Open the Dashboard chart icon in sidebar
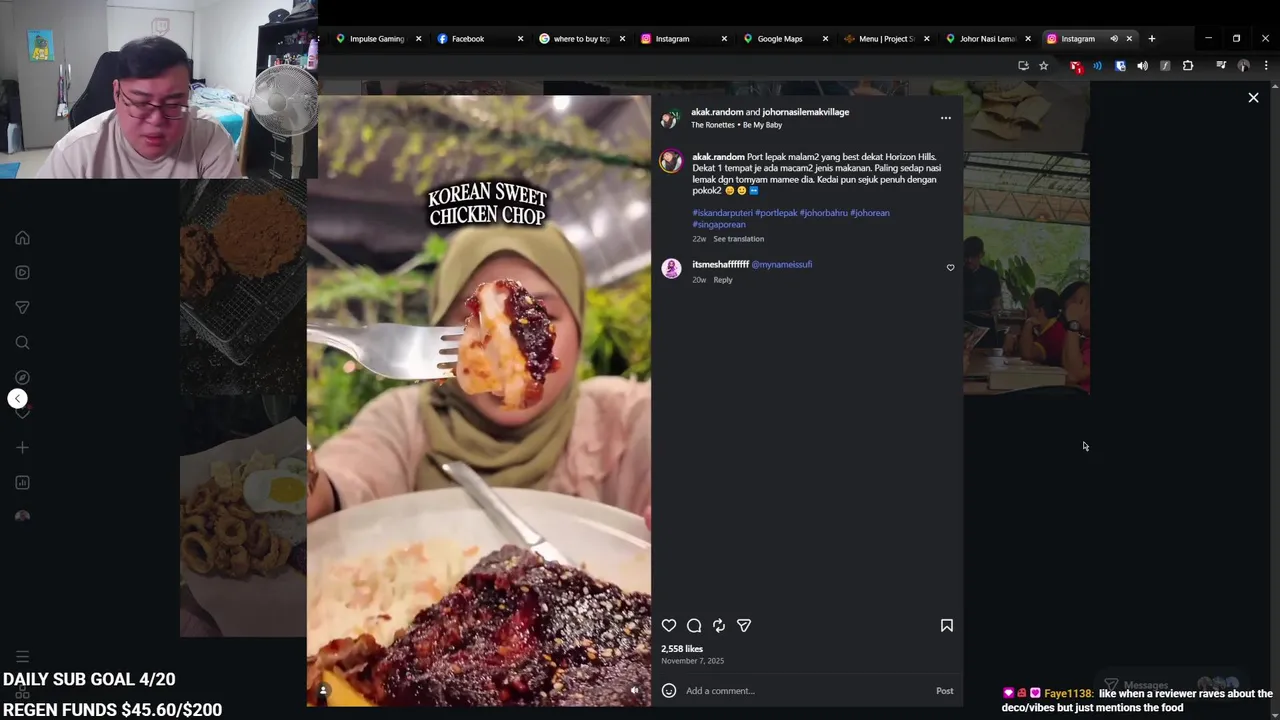 pos(22,482)
